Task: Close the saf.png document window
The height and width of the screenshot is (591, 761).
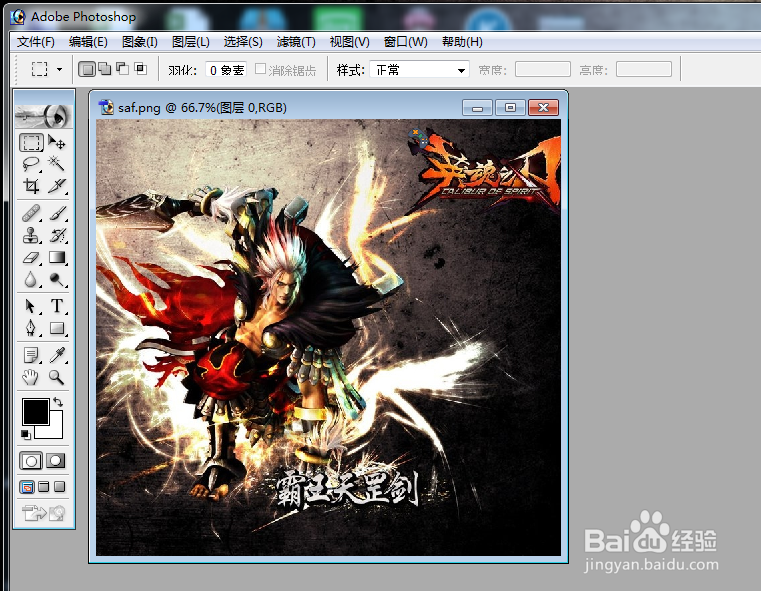Action: [x=544, y=108]
